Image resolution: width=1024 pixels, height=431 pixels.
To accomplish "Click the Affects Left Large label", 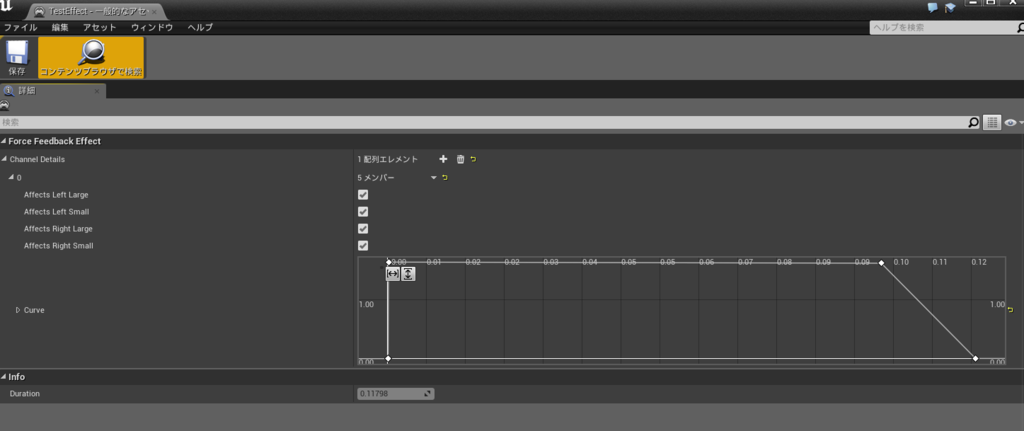I will [x=56, y=195].
